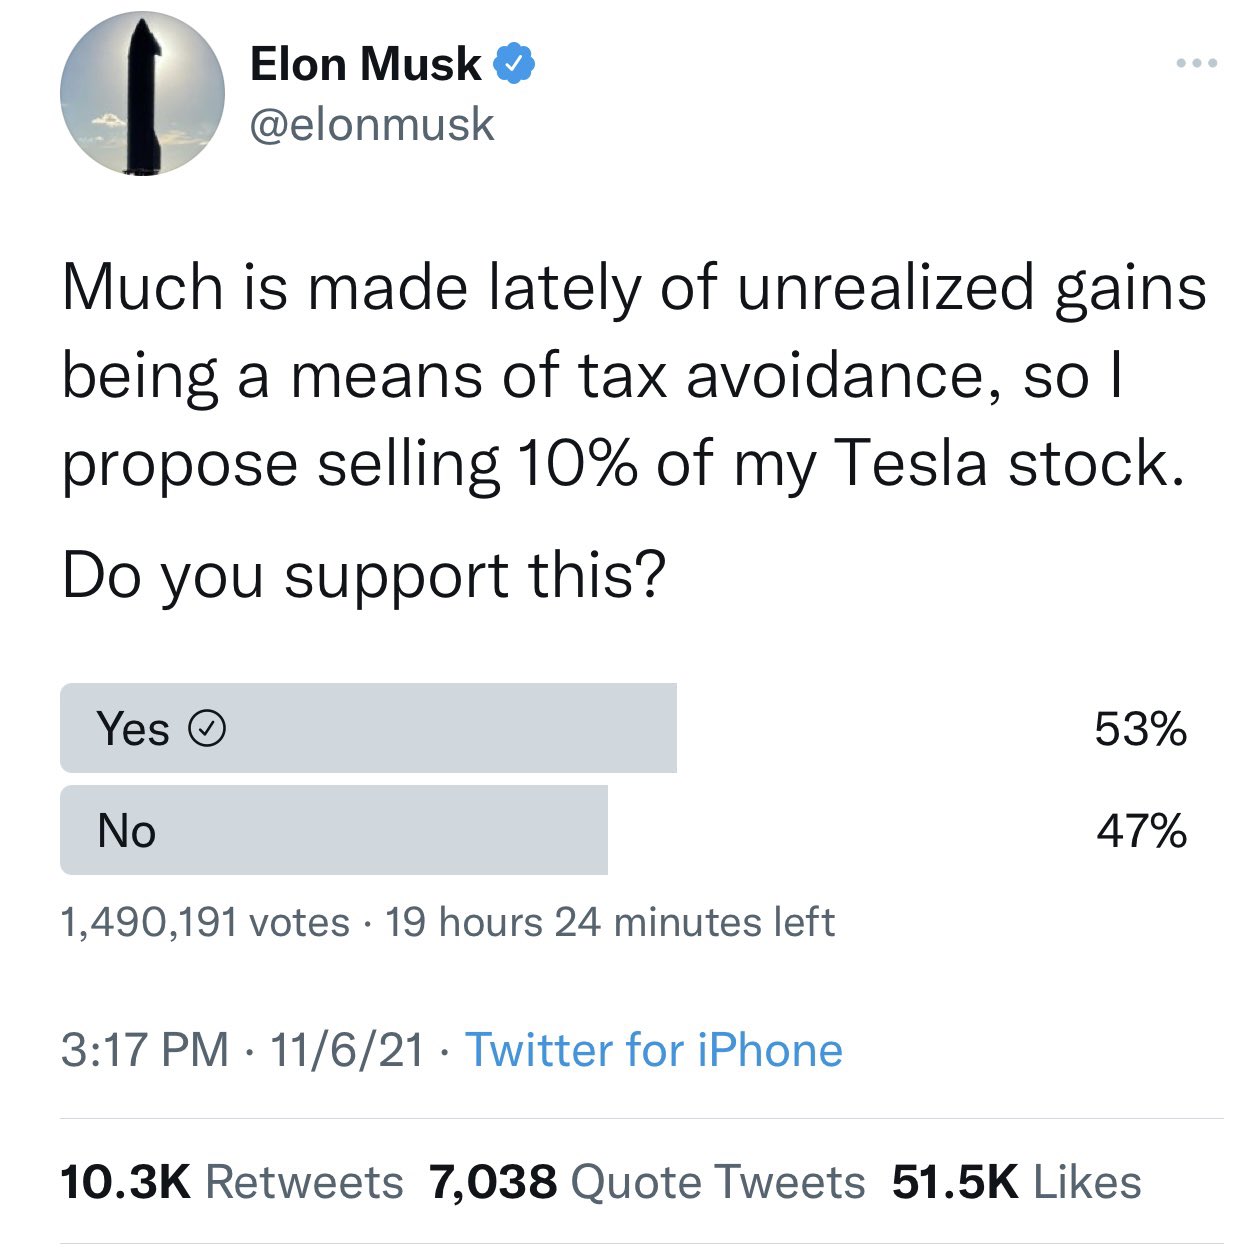Open the three-dot more options menu
The image size is (1260, 1256).
click(1196, 64)
